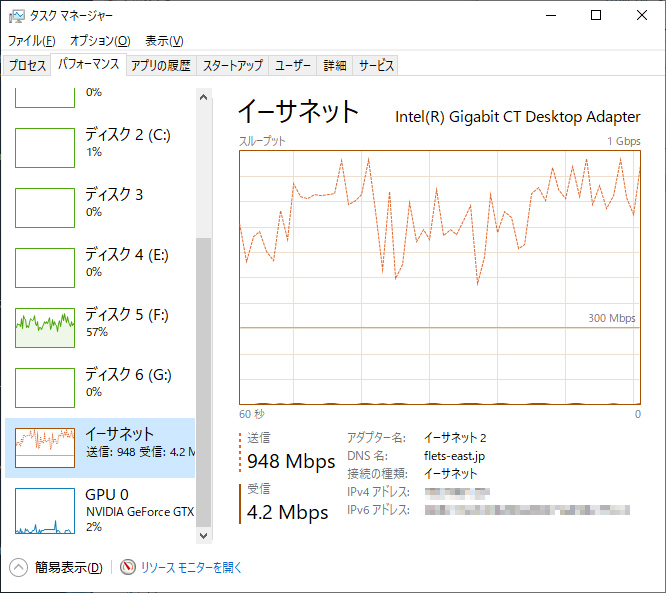This screenshot has width=666, height=593.
Task: Select the Disk 3 graph thumbnail
Action: [45, 208]
